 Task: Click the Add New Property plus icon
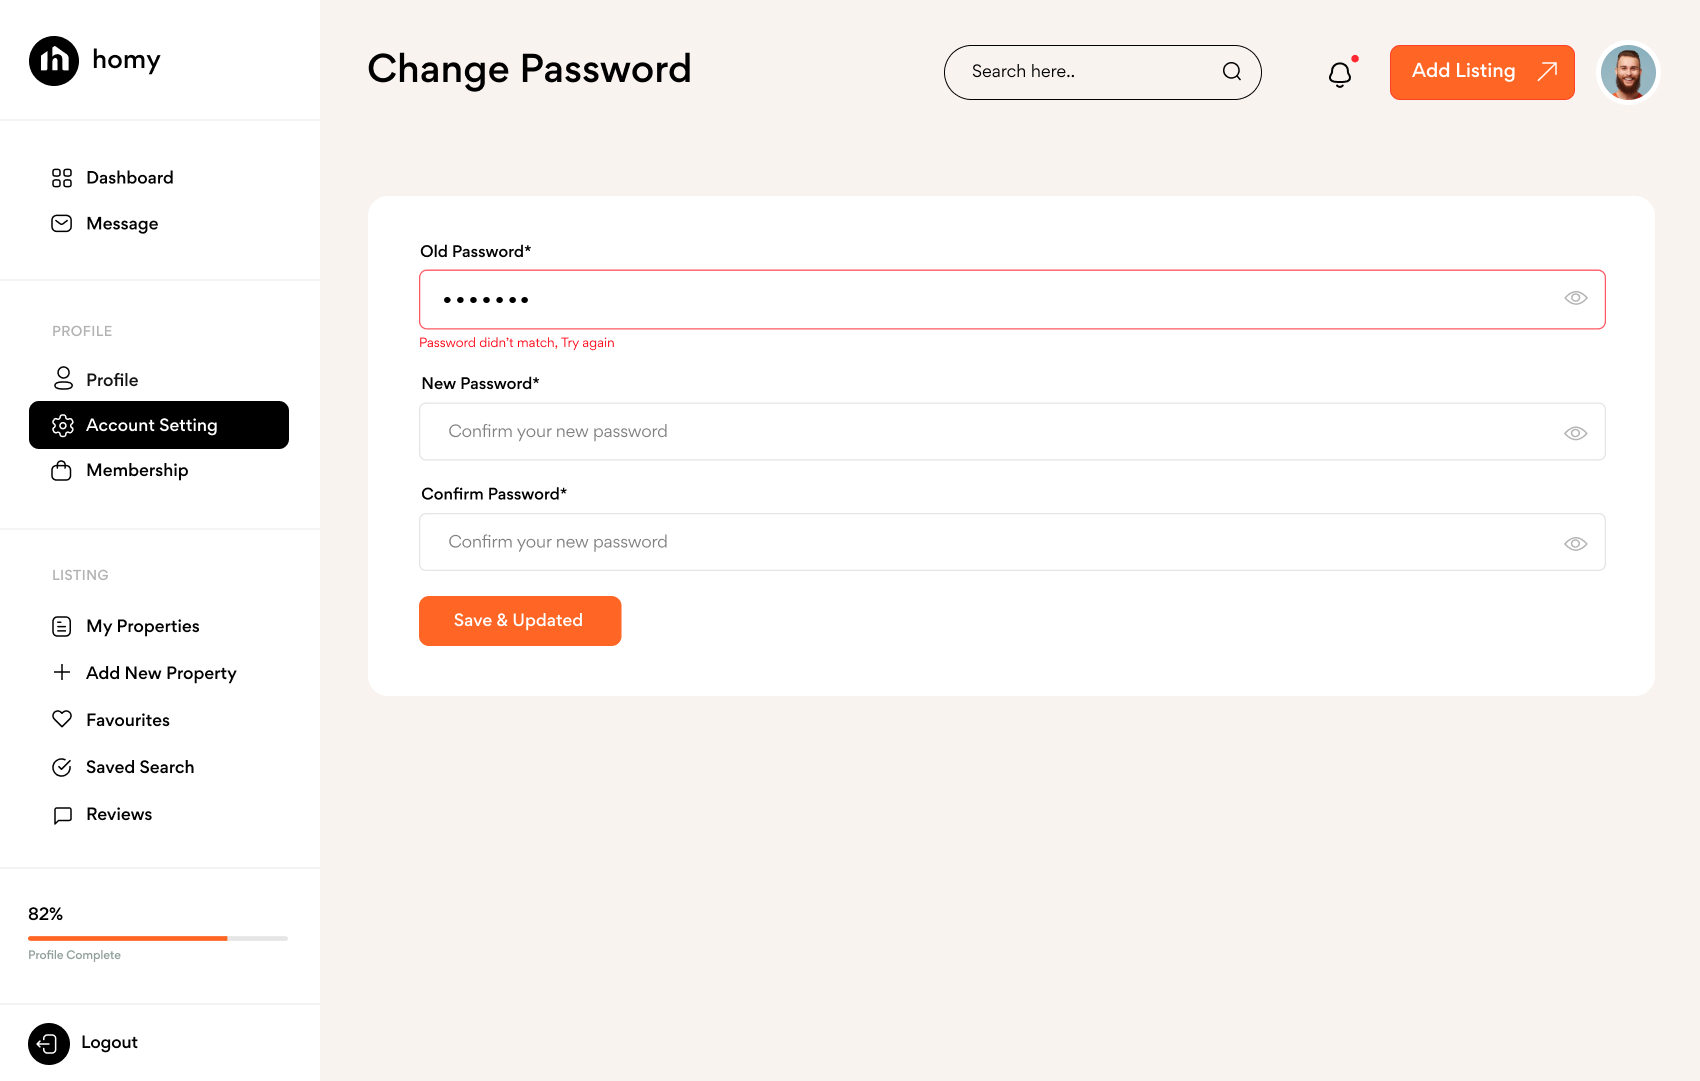click(62, 672)
